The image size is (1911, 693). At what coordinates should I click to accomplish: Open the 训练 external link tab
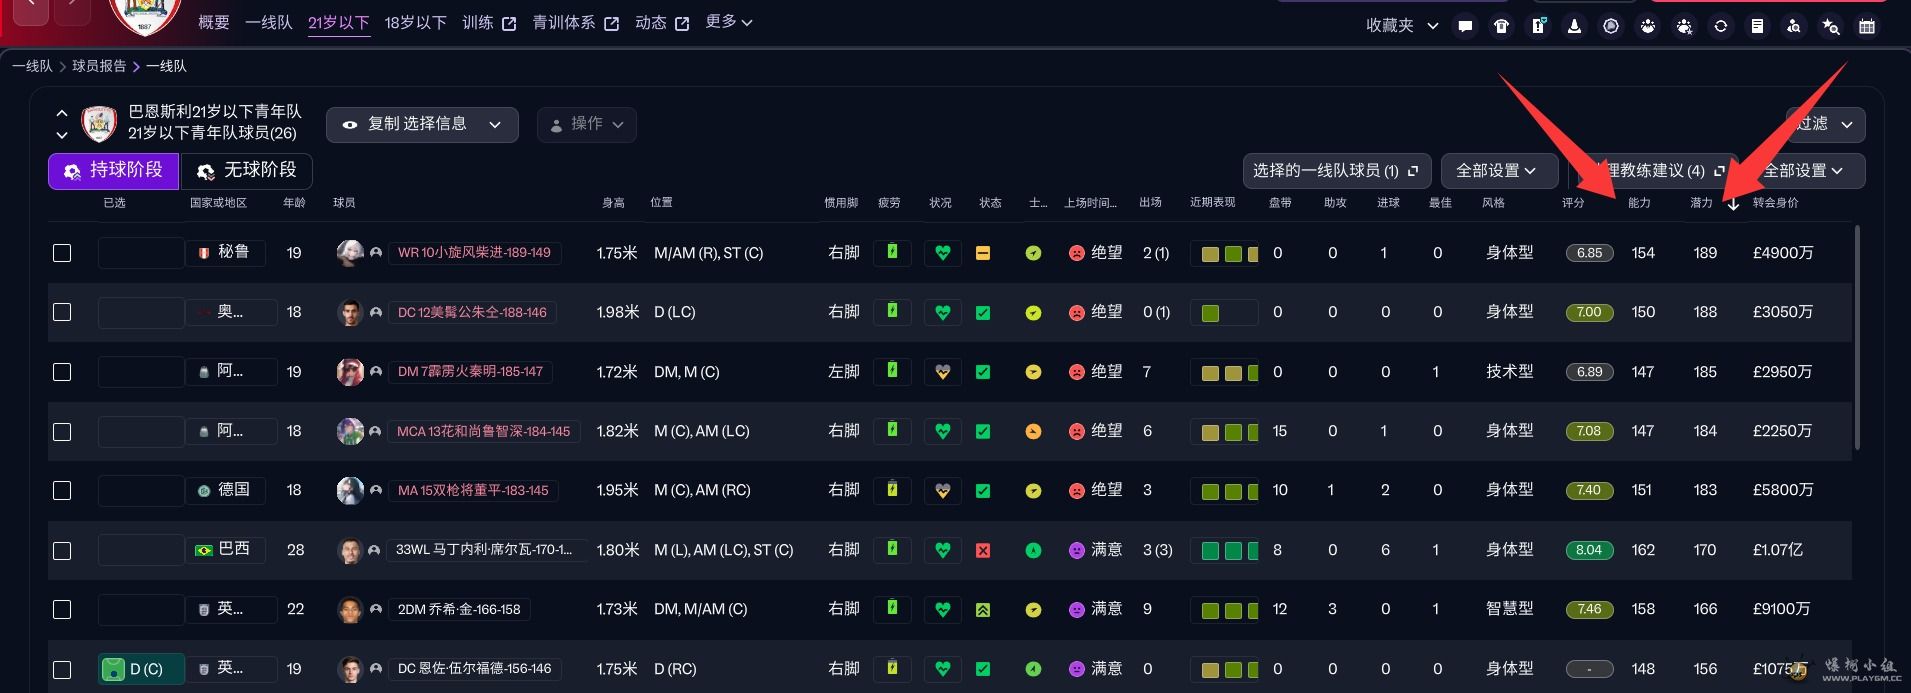(489, 22)
